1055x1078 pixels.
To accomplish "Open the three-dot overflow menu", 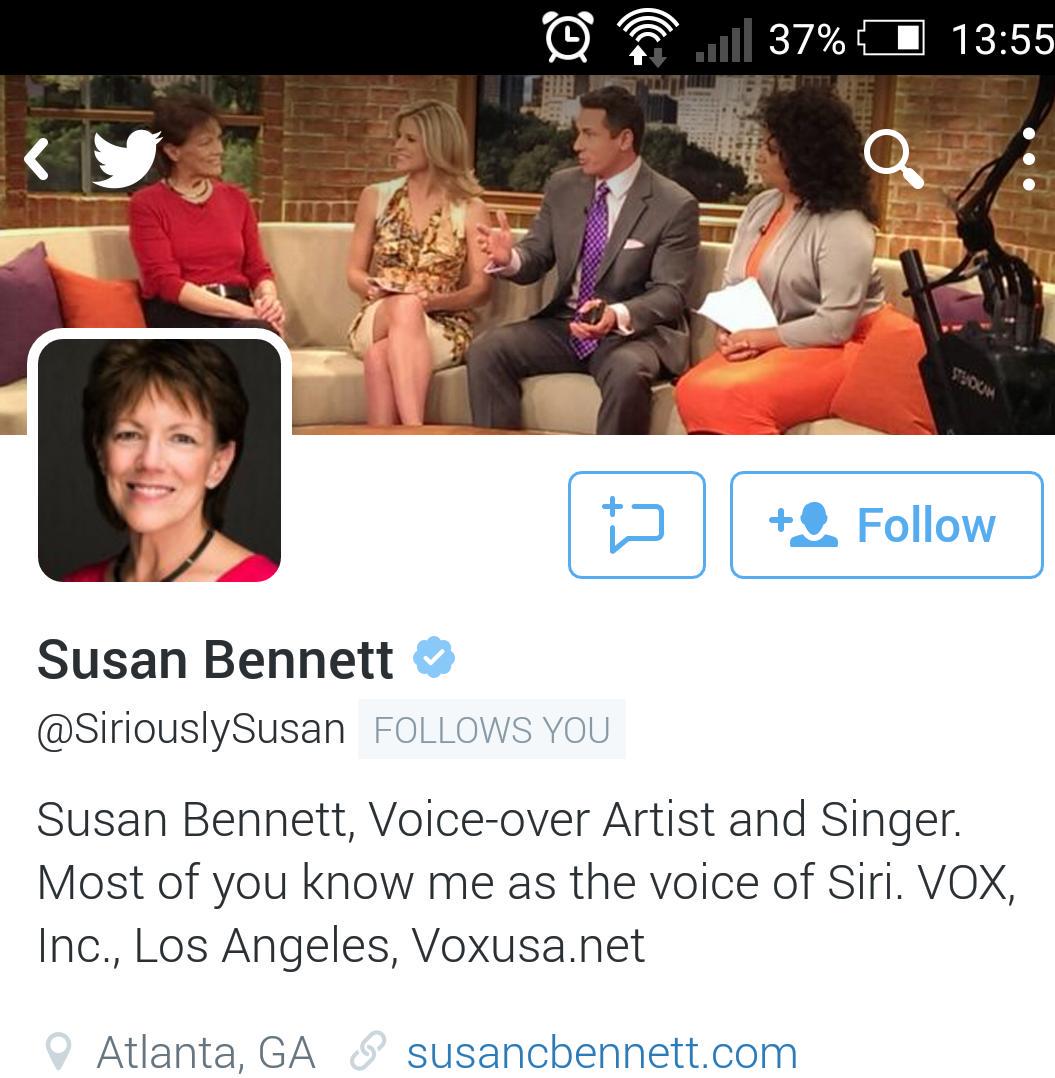I will tap(1028, 159).
